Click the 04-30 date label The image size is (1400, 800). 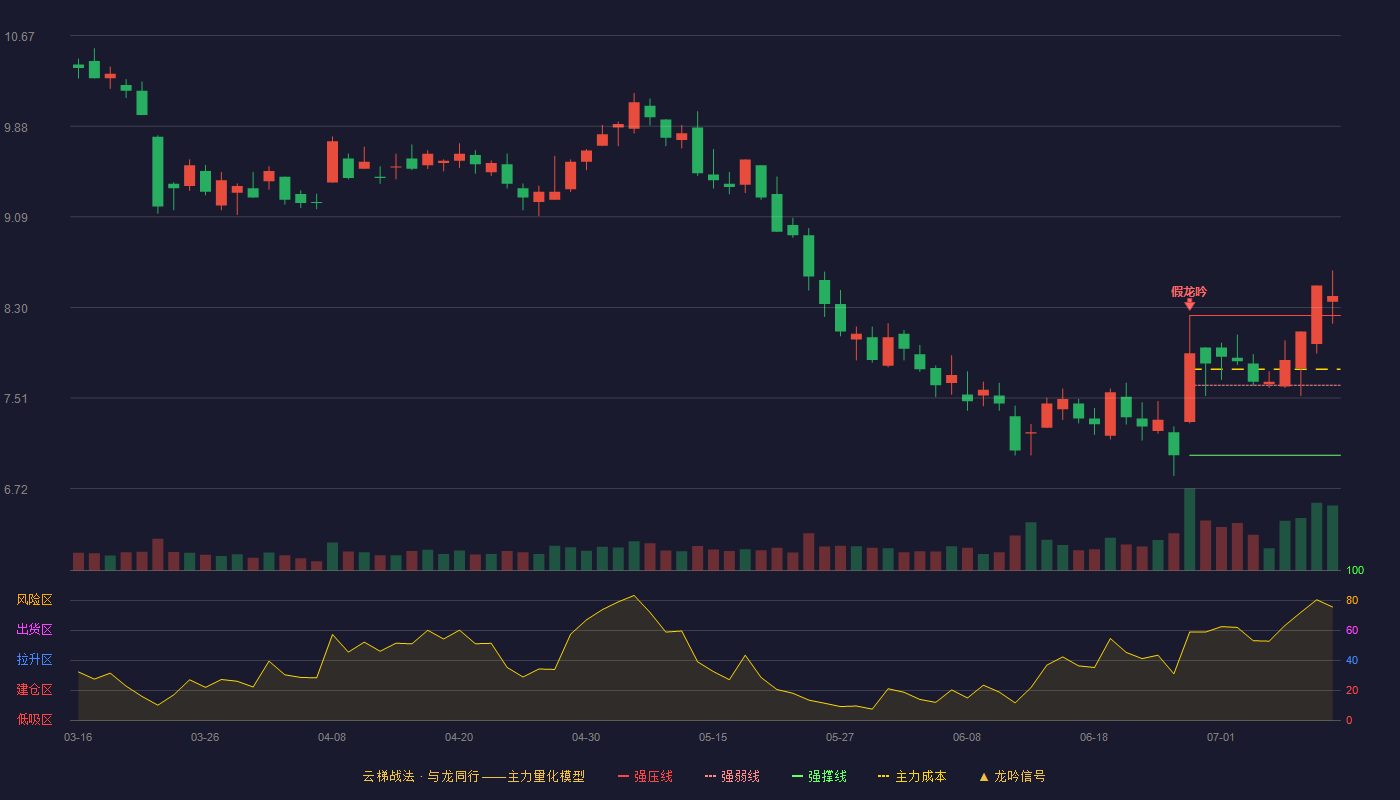click(586, 737)
